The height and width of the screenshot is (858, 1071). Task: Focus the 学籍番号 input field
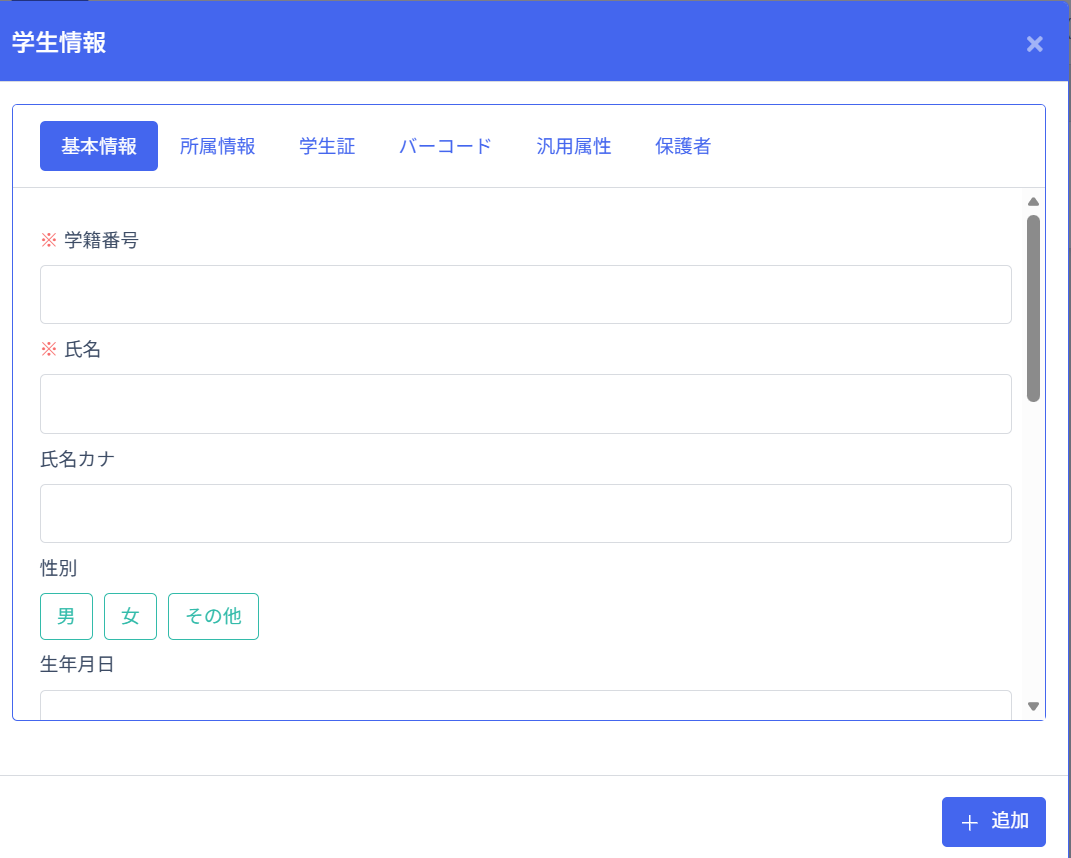point(525,294)
